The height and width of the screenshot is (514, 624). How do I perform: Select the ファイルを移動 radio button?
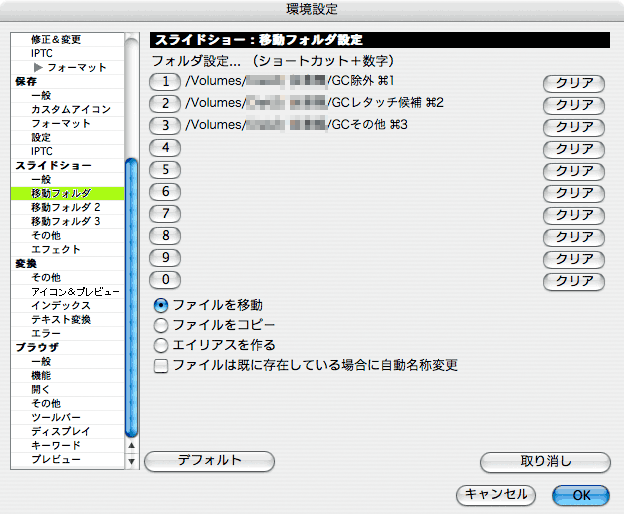coord(161,305)
